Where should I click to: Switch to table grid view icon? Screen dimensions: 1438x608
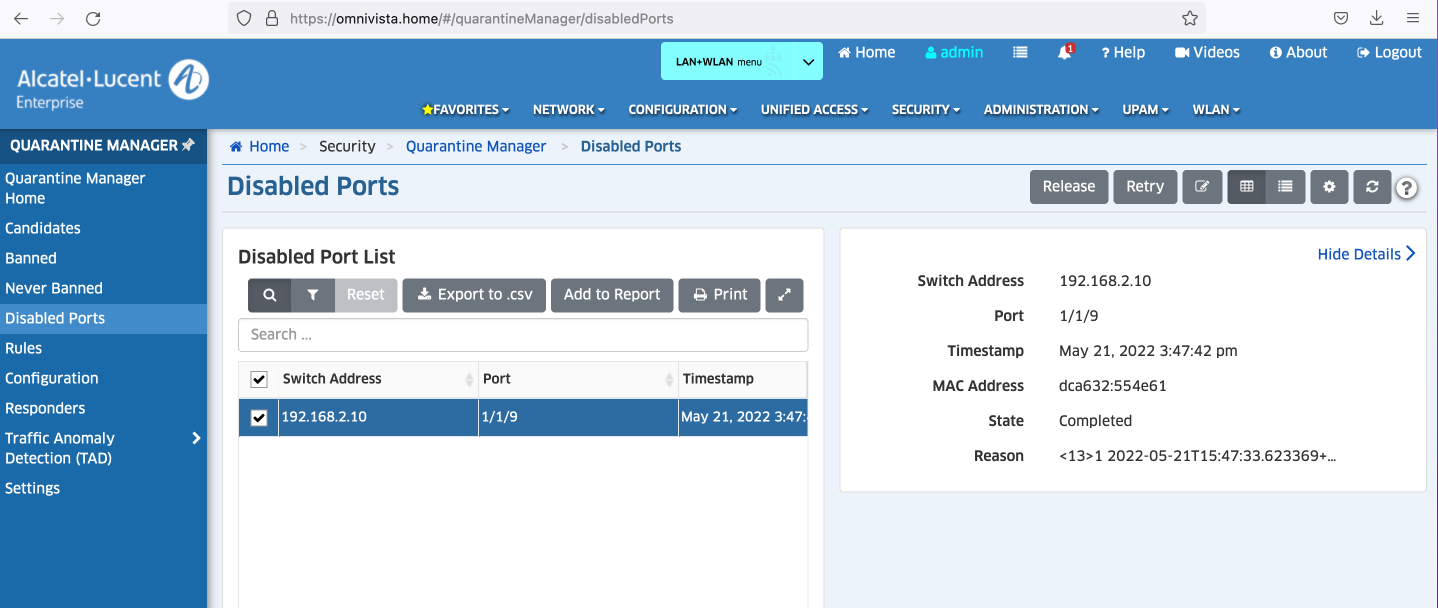(1246, 187)
